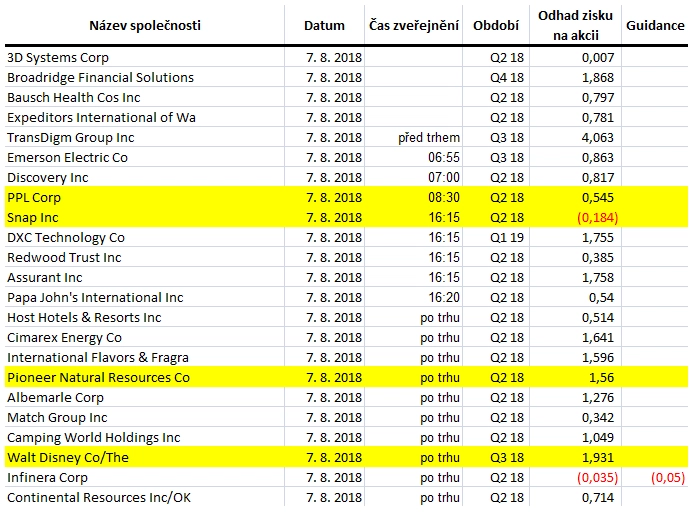
Task: Click the estimate value '0,817'
Action: point(598,177)
